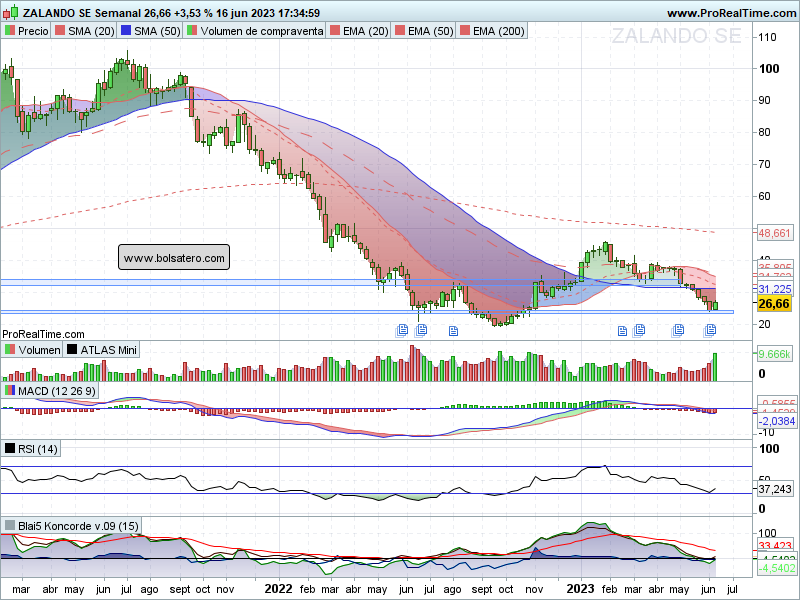Click the green Koncorde value tag -4,5402
The height and width of the screenshot is (600, 800).
(776, 568)
